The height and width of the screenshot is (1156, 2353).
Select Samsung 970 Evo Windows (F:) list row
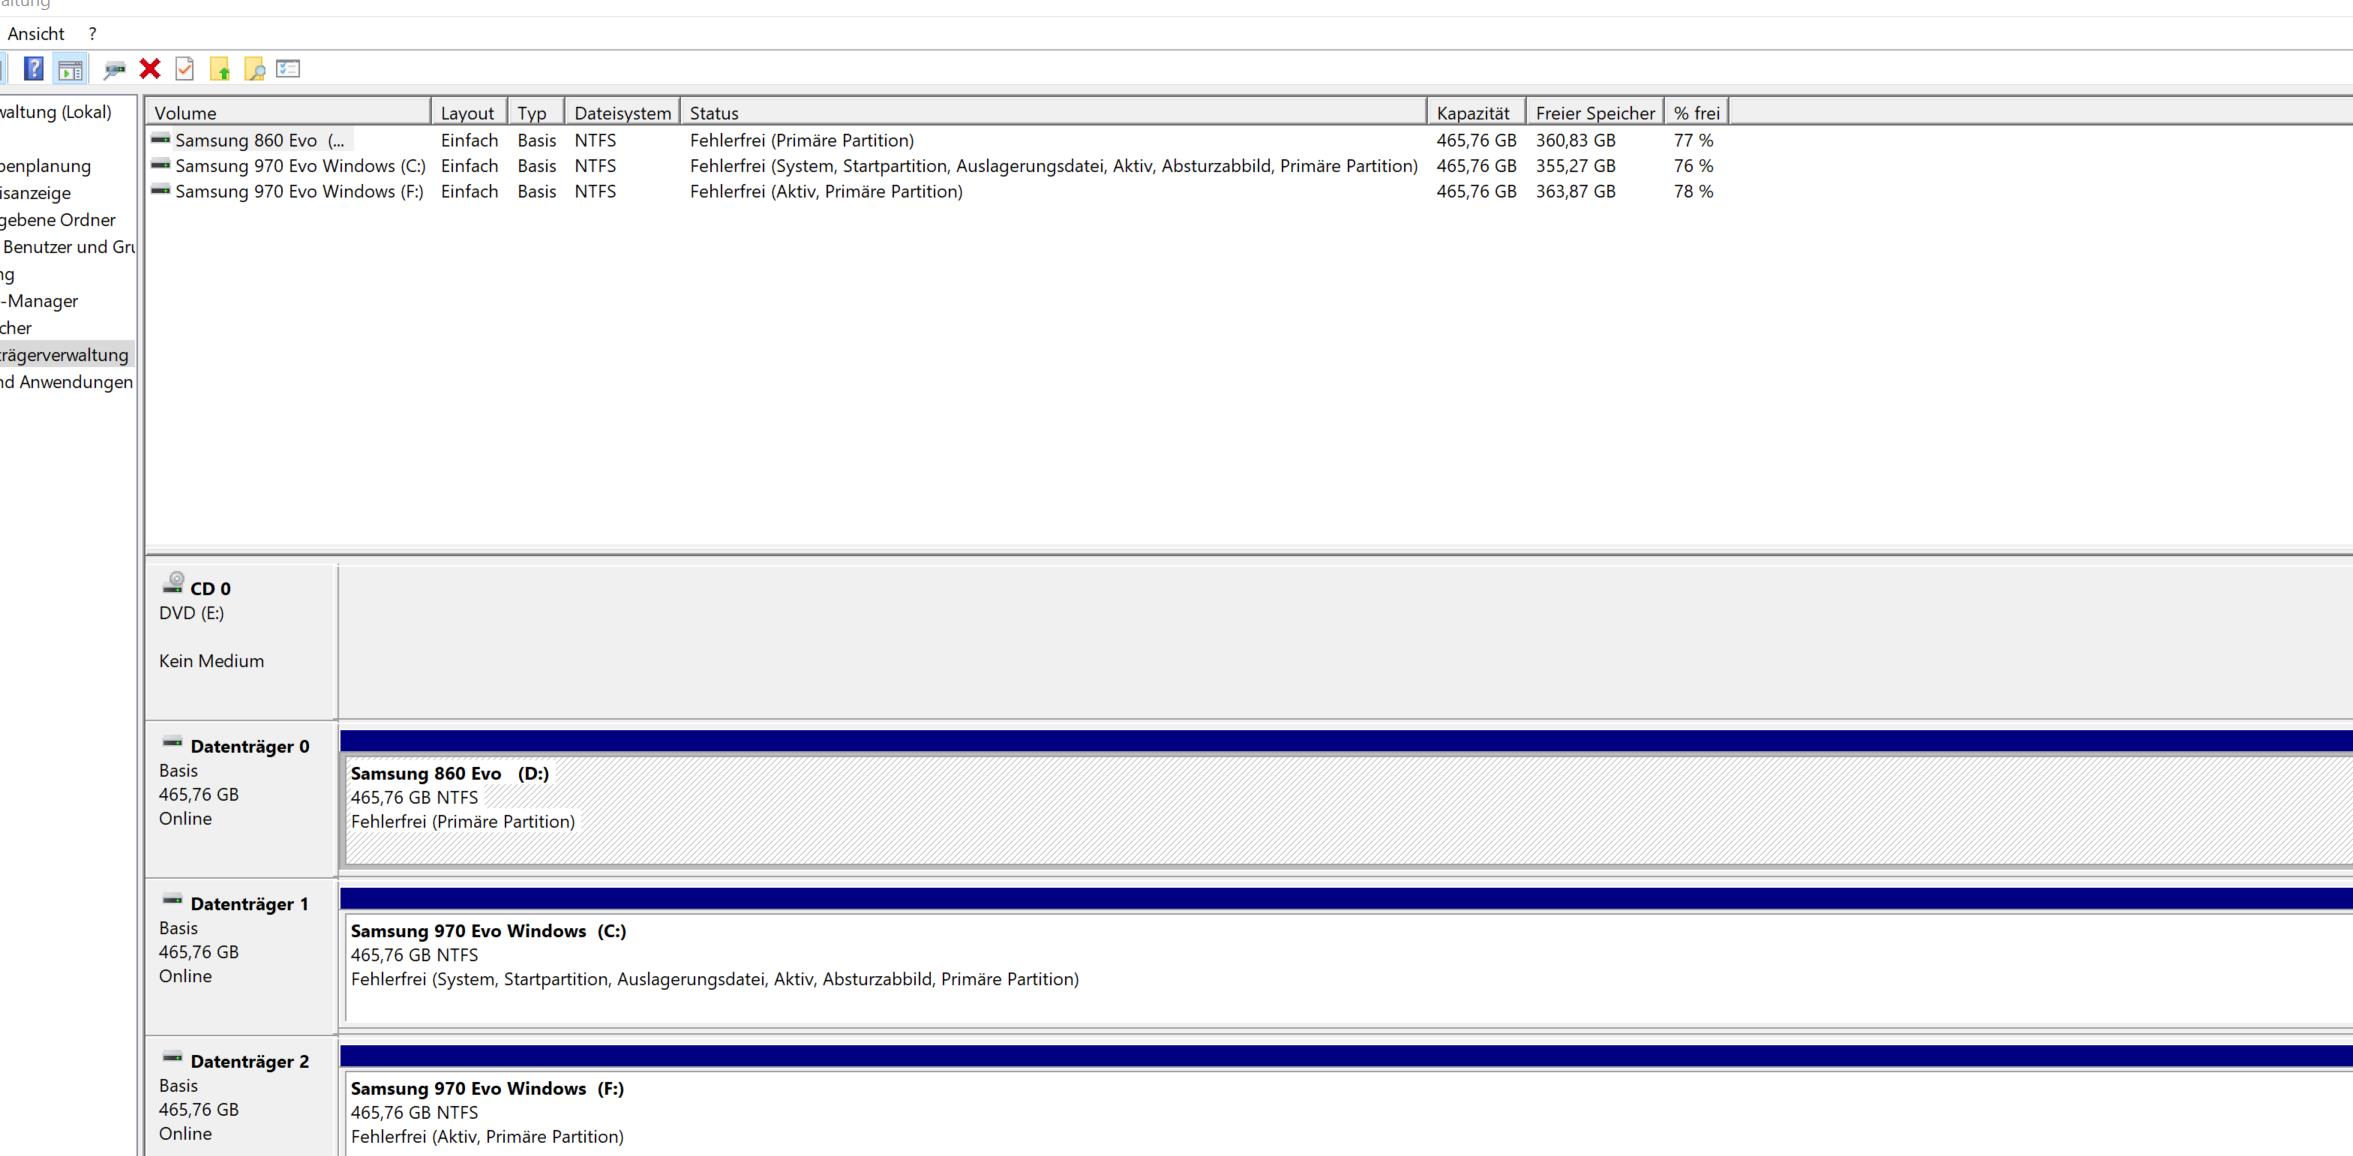(299, 192)
